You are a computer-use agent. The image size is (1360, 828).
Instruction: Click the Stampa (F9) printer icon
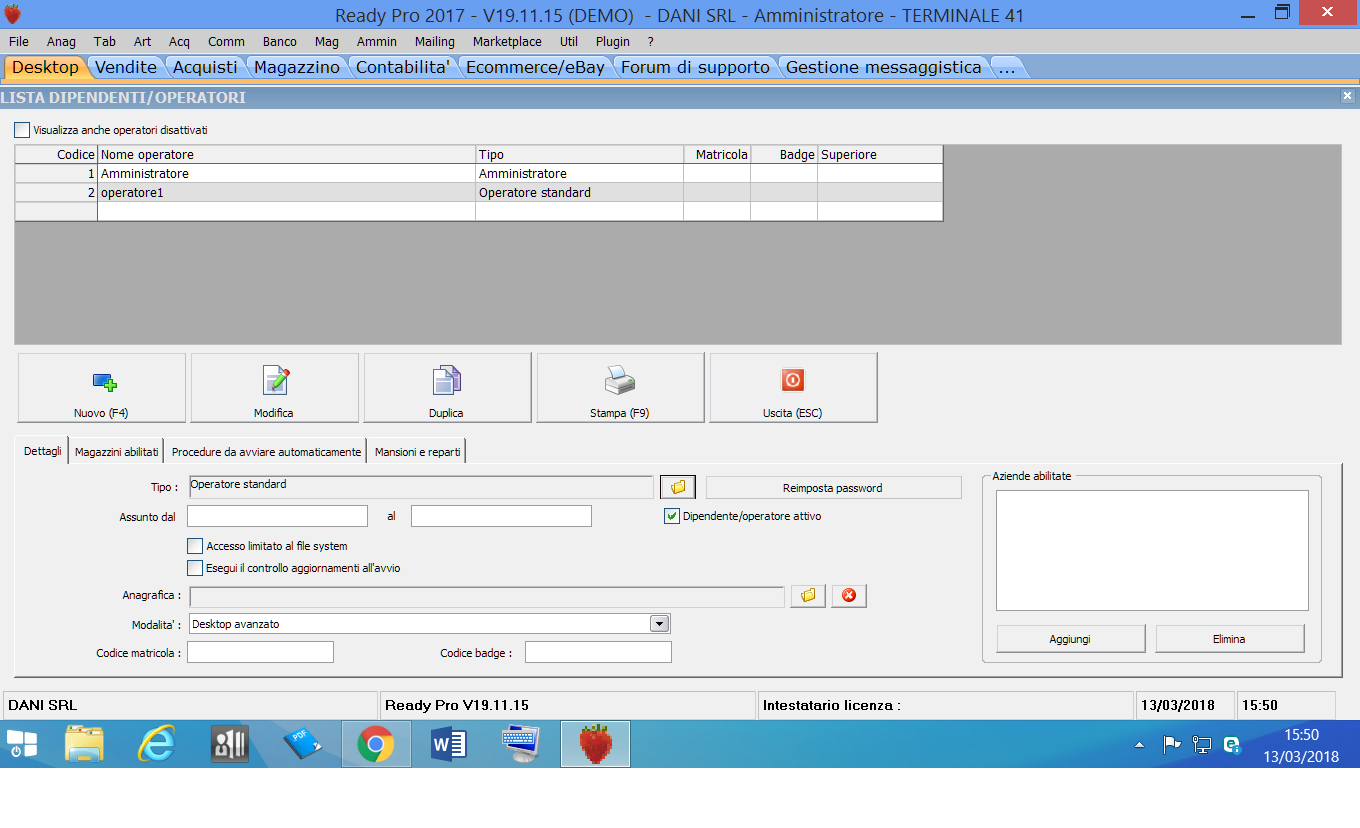(620, 381)
